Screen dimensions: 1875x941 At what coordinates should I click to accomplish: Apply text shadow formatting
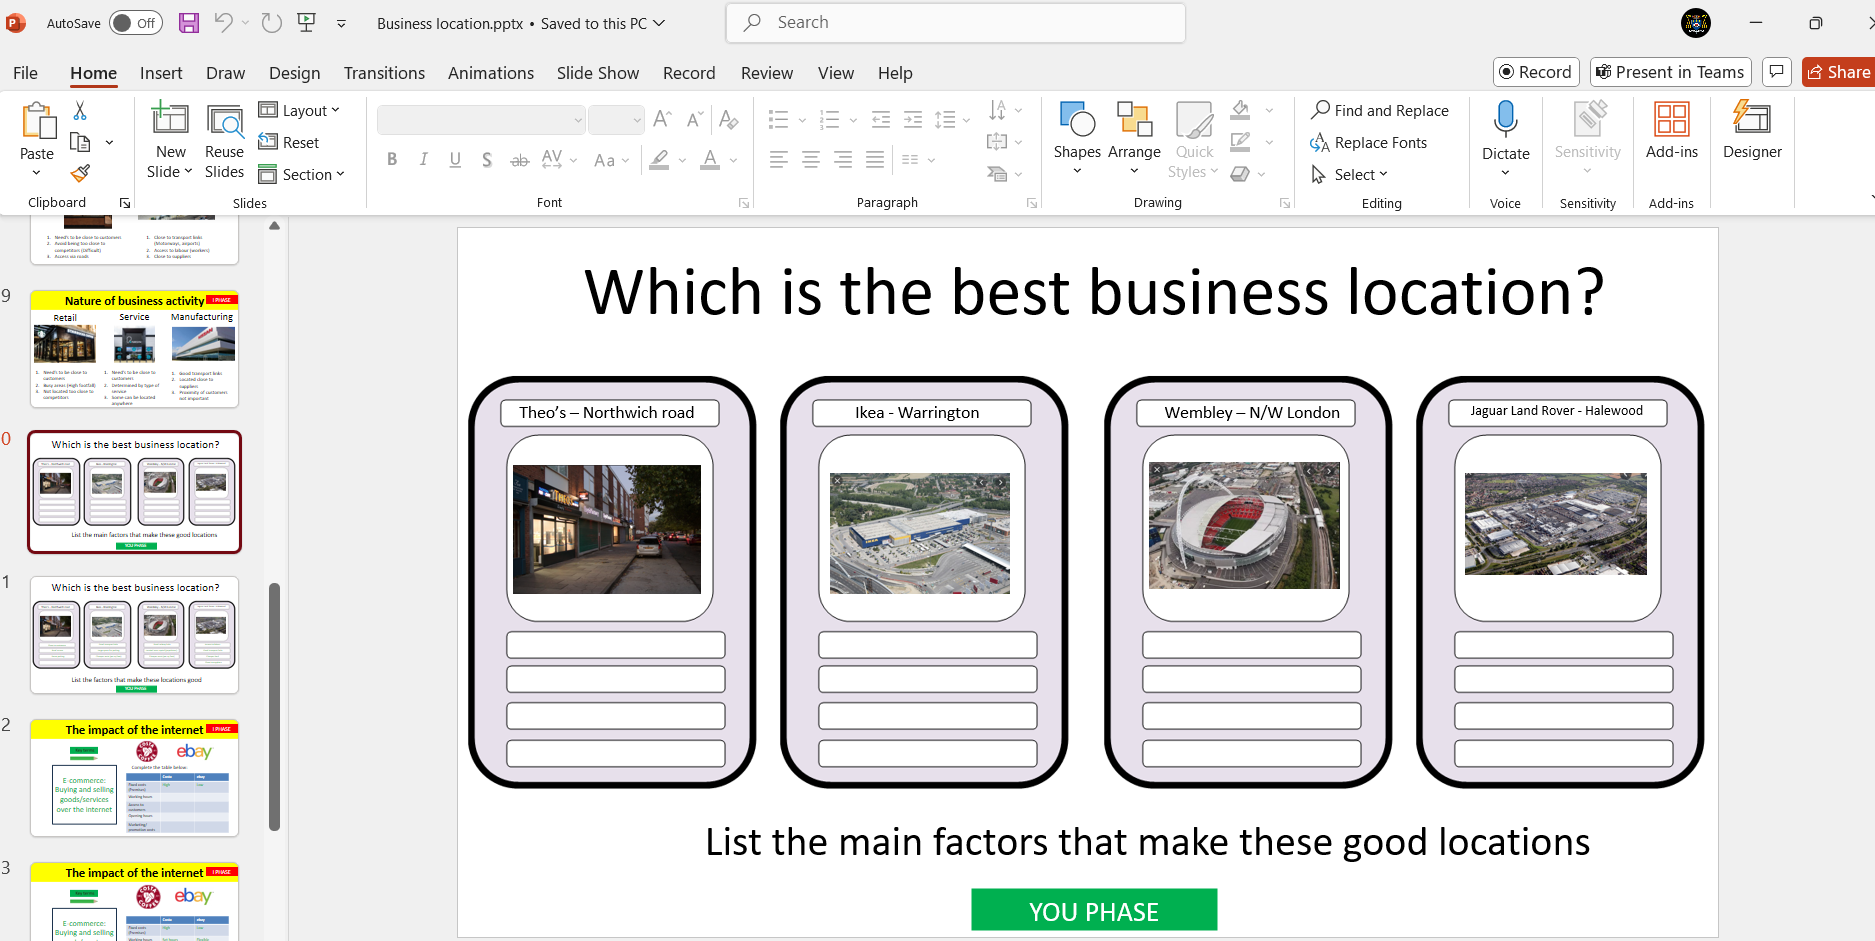pyautogui.click(x=487, y=160)
